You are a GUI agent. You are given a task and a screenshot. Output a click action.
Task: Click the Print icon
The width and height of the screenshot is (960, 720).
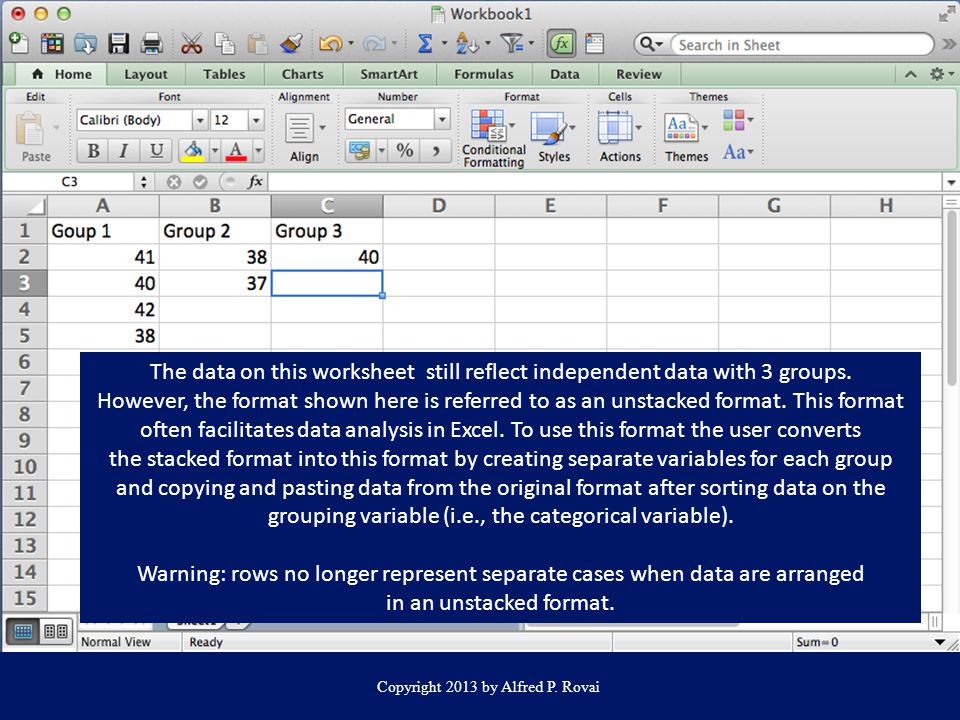(x=151, y=44)
